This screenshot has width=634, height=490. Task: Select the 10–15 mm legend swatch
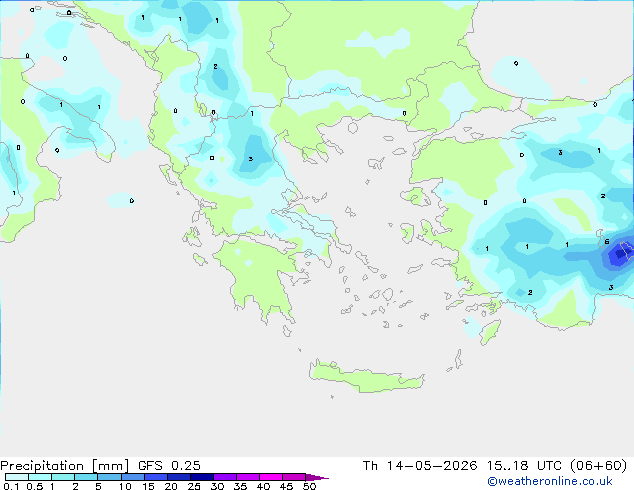[133, 477]
